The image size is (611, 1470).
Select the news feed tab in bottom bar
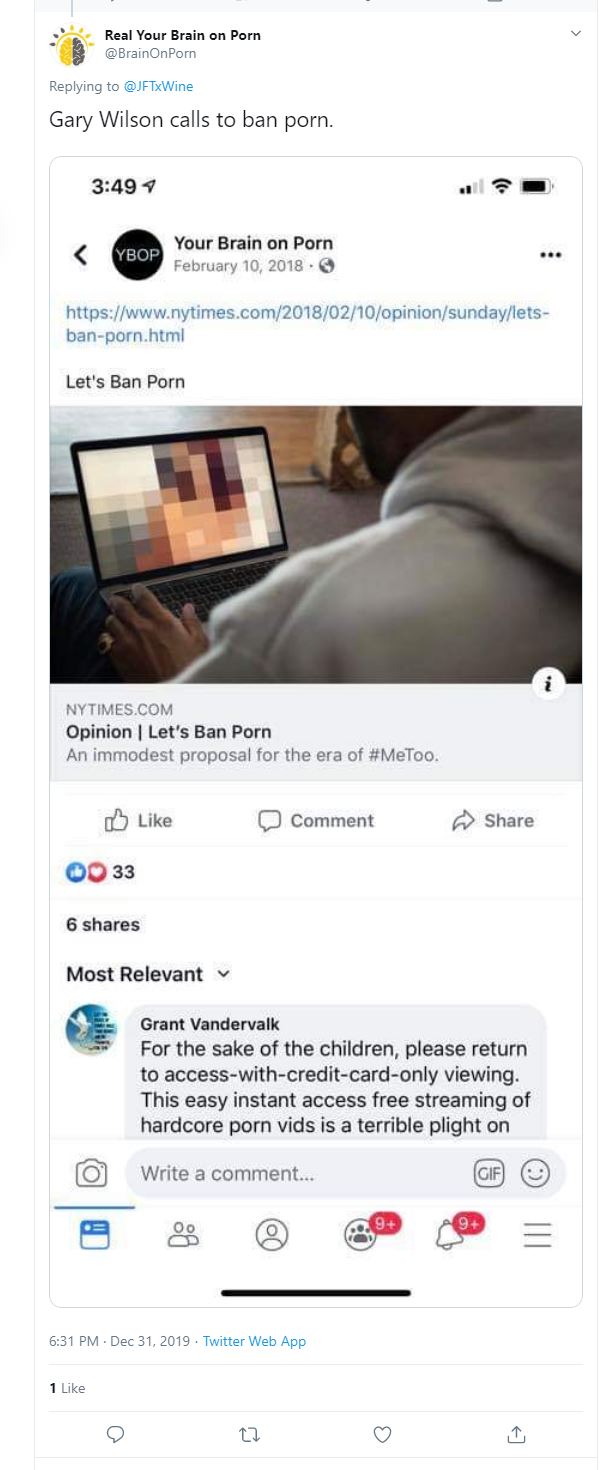pos(94,1234)
